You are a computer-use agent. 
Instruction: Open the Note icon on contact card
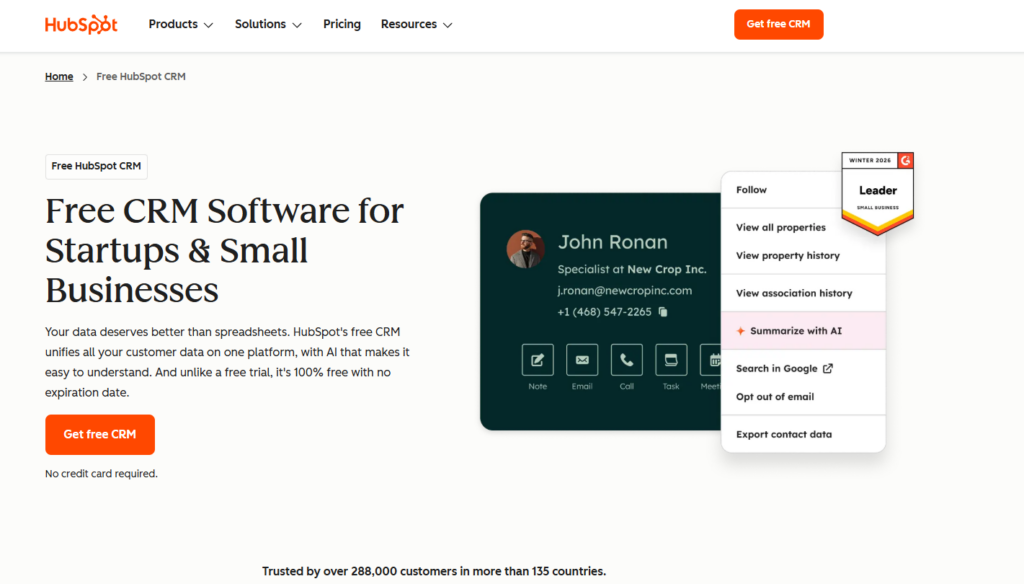(537, 359)
